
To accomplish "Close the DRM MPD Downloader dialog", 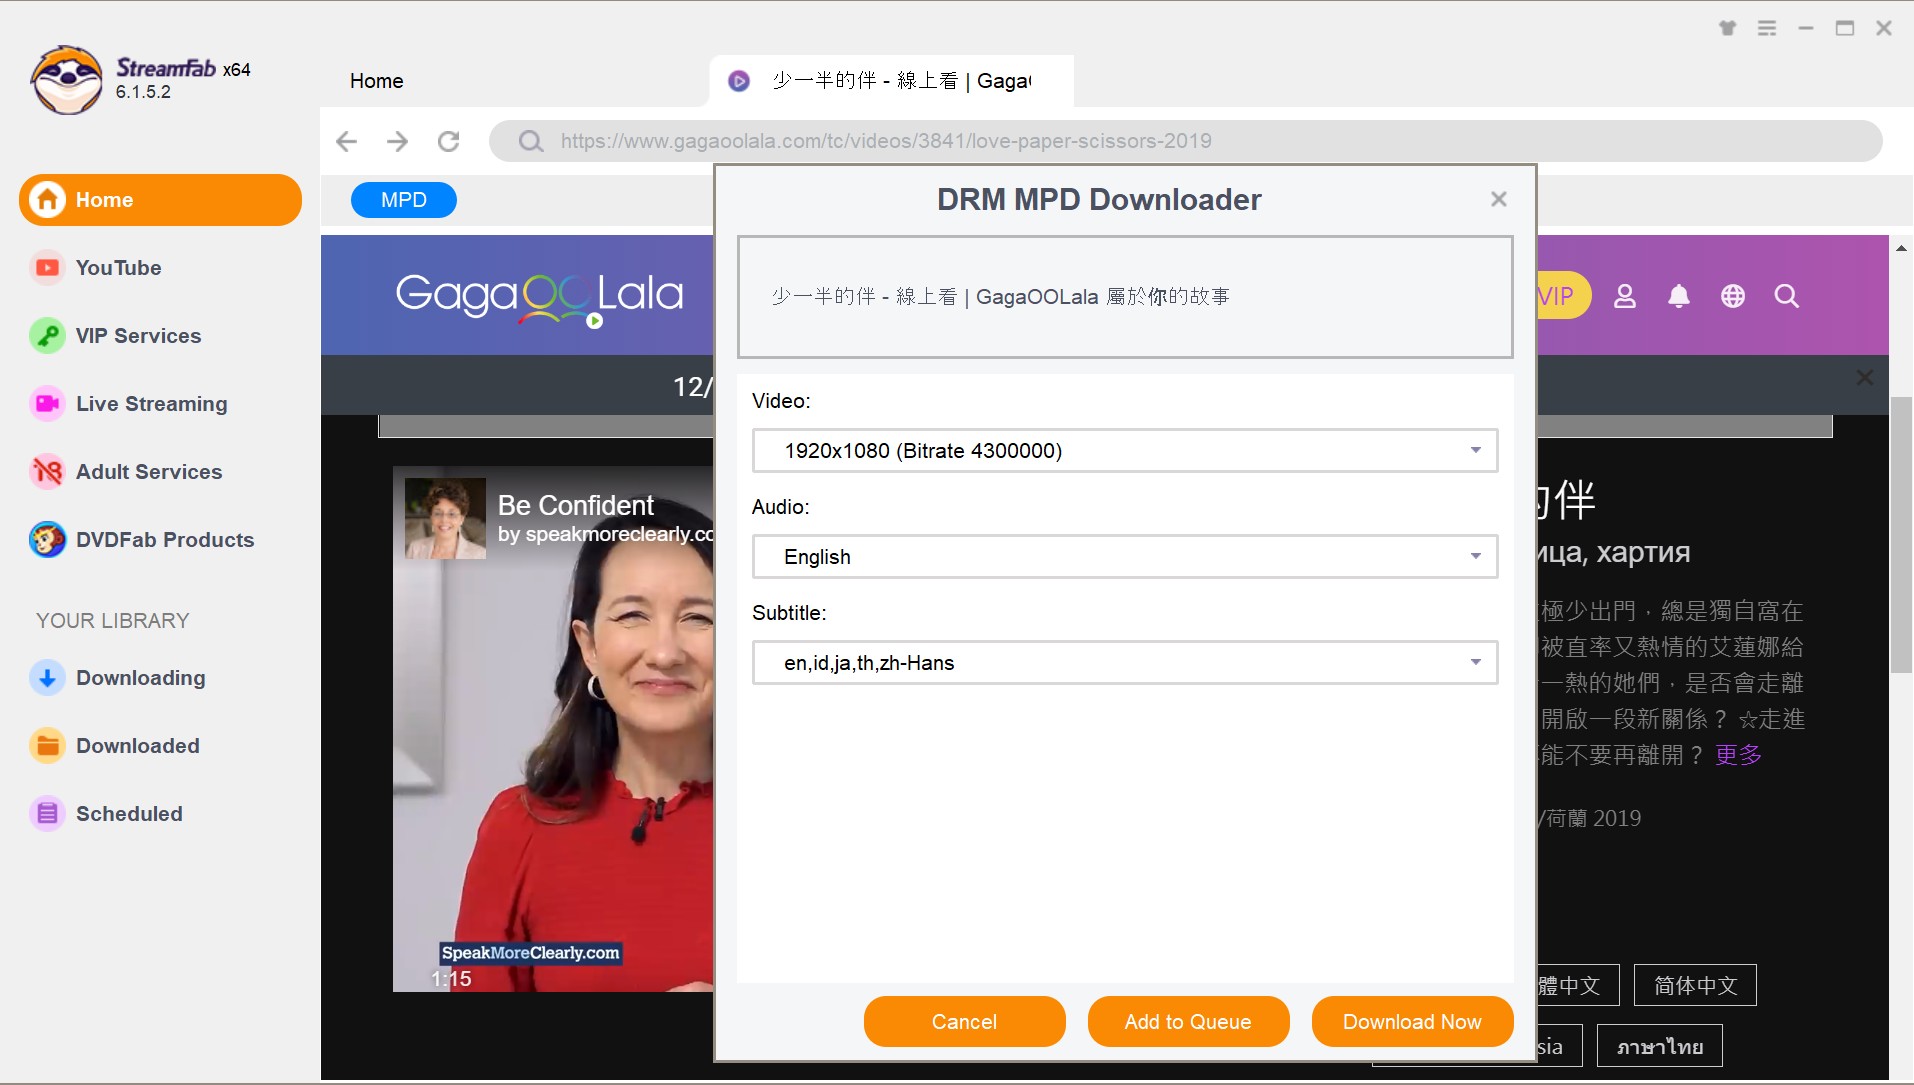I will 1498,199.
